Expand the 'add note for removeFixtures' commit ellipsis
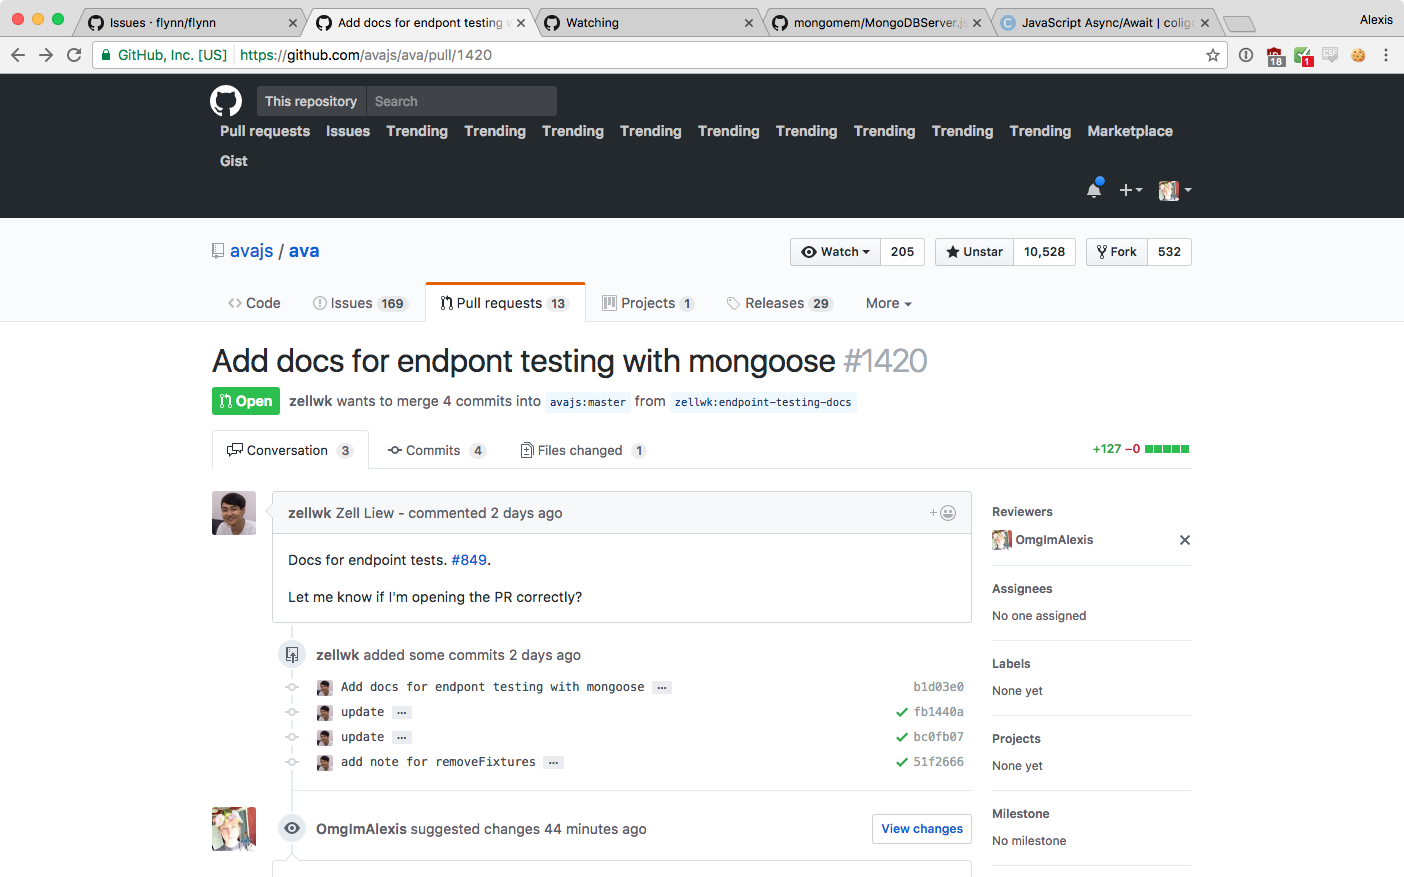Image resolution: width=1404 pixels, height=877 pixels. (x=553, y=762)
